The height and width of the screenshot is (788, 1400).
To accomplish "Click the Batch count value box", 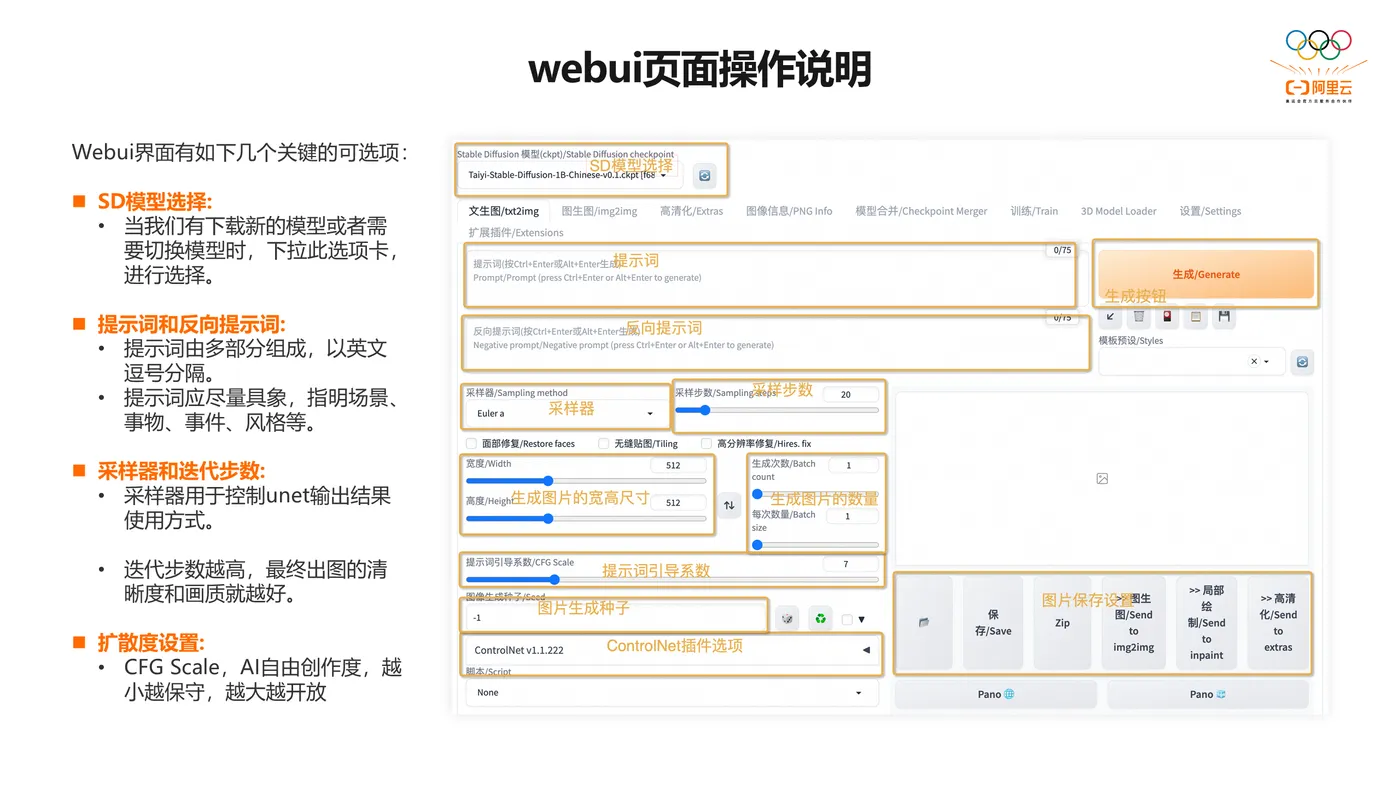I will (854, 465).
